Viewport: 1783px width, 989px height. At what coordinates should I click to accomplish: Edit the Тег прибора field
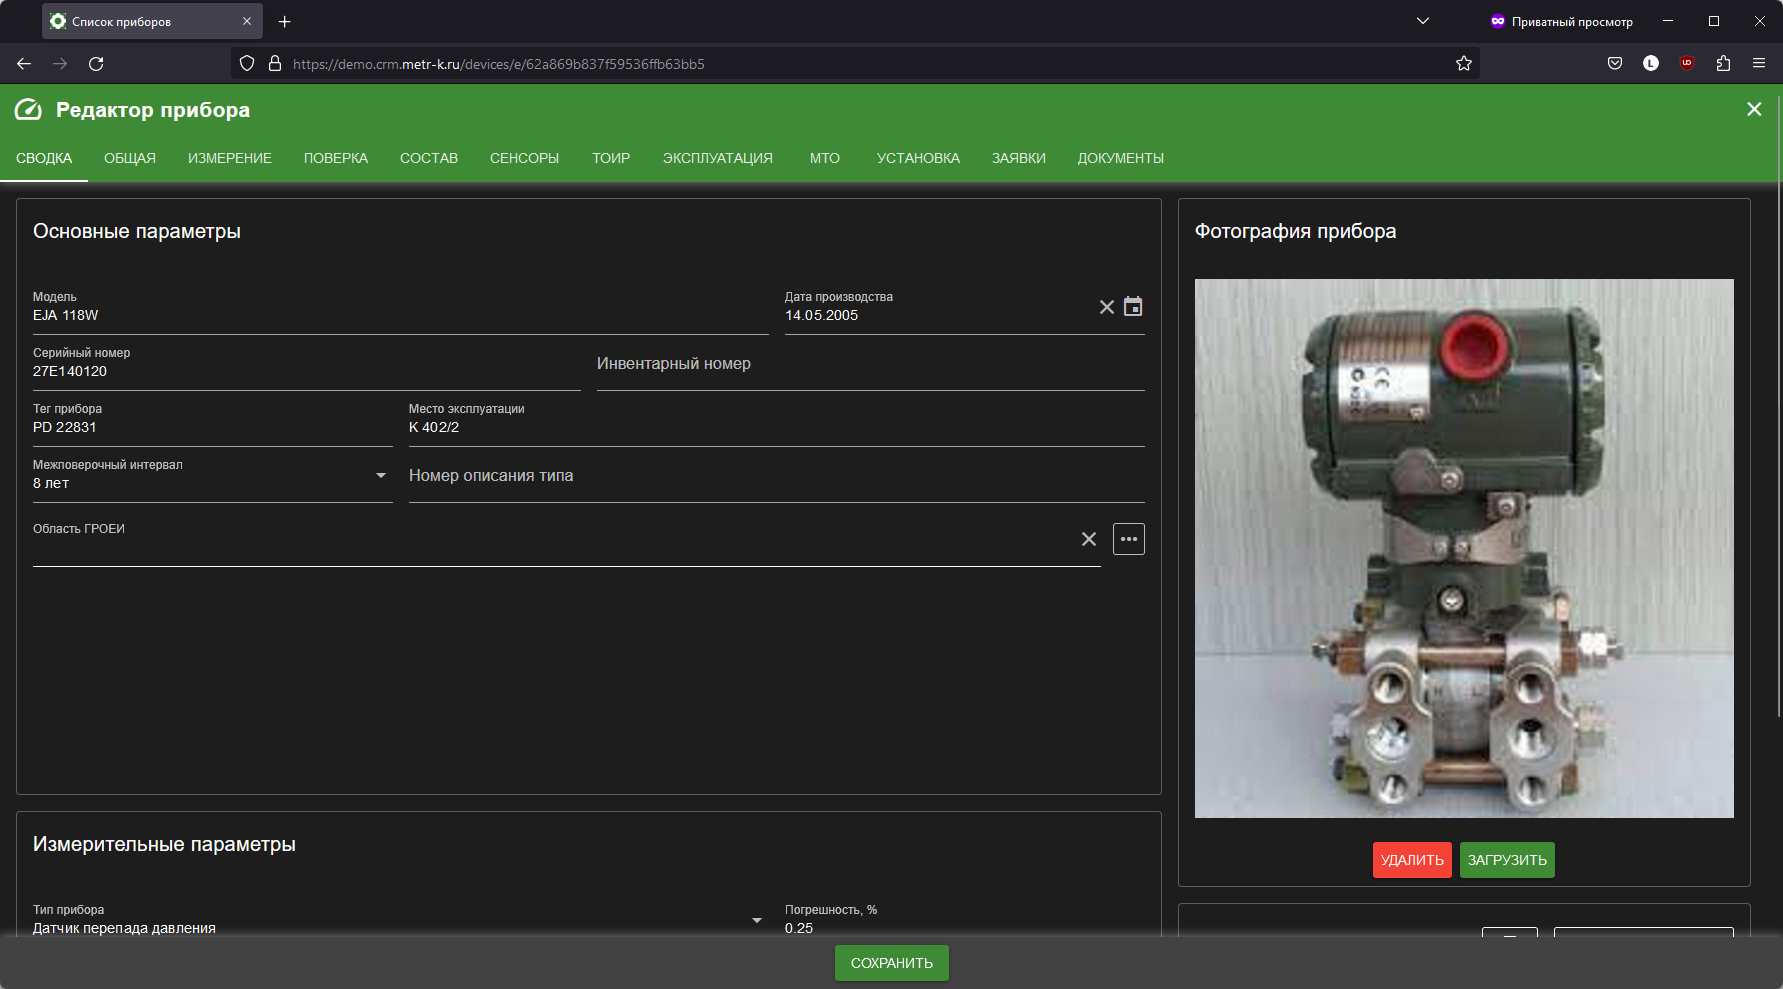pyautogui.click(x=213, y=426)
